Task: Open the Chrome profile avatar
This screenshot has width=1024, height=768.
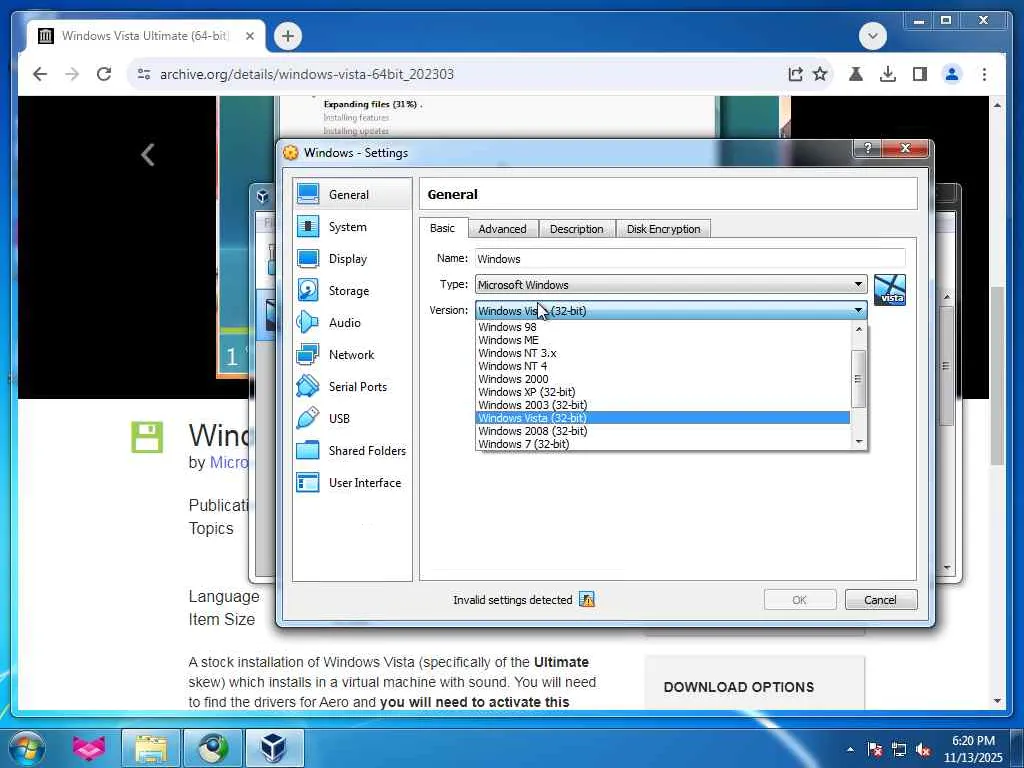Action: tap(952, 74)
